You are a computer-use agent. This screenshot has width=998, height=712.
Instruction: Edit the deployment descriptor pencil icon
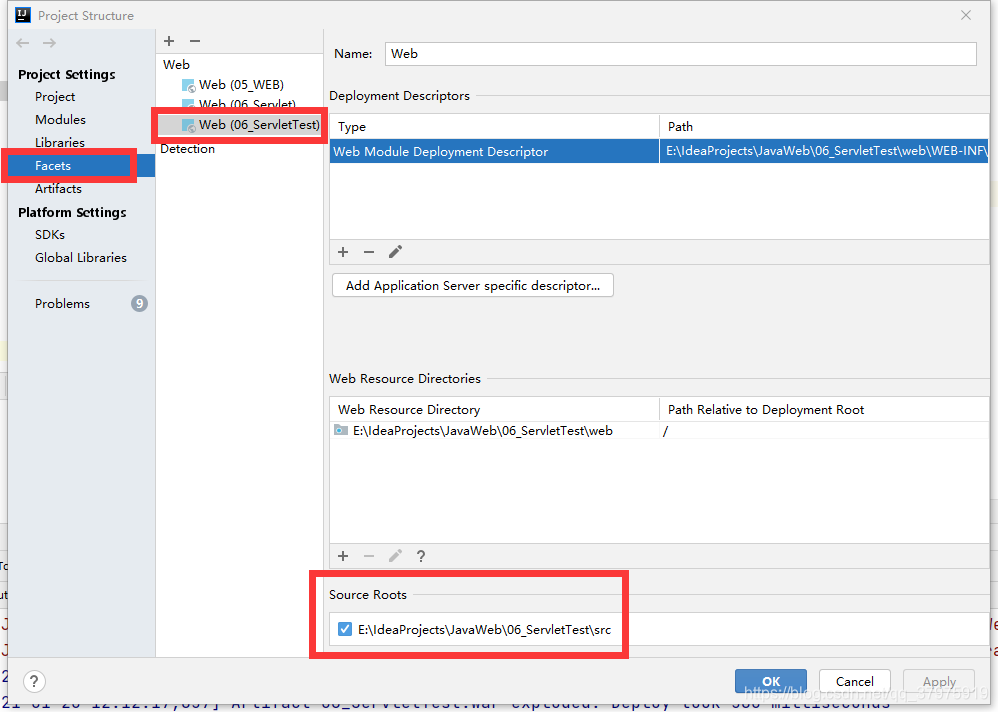click(x=395, y=252)
